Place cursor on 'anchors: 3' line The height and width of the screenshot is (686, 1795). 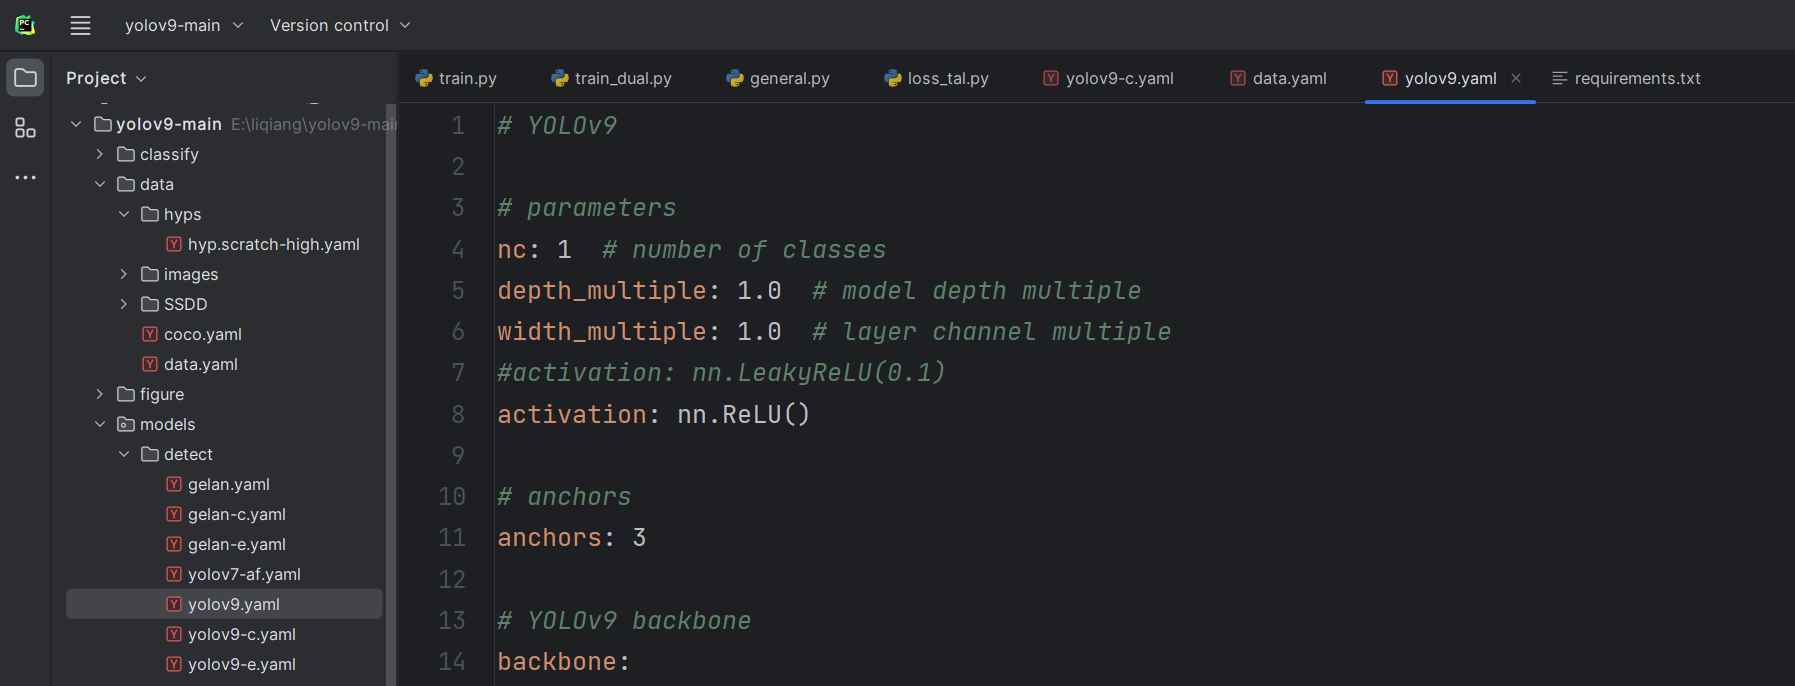[572, 537]
